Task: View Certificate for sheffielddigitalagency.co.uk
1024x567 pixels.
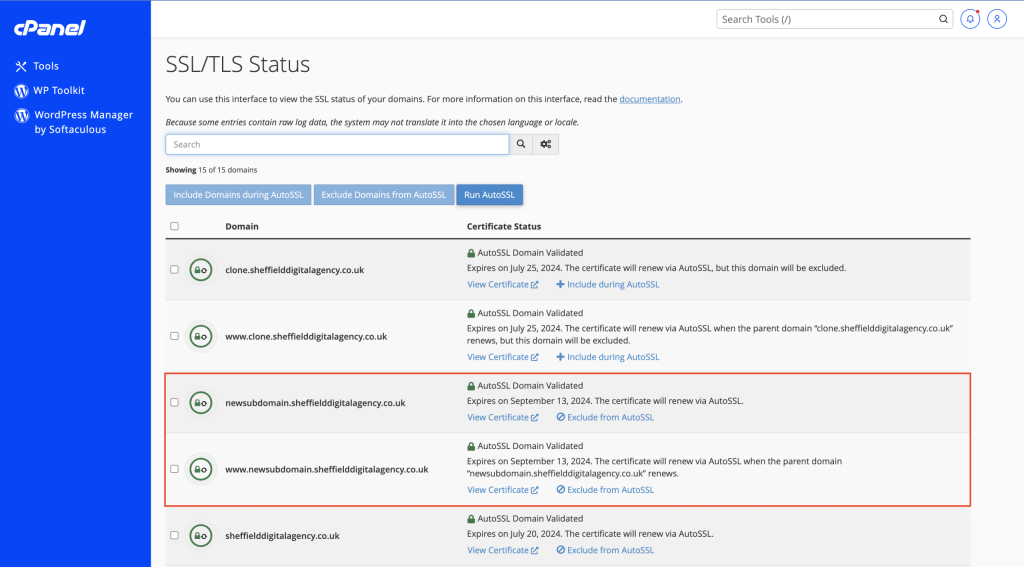Action: pos(502,550)
